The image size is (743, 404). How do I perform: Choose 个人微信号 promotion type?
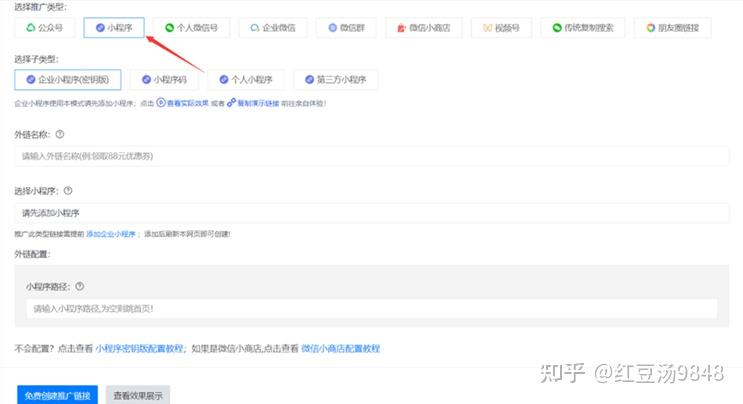point(191,28)
